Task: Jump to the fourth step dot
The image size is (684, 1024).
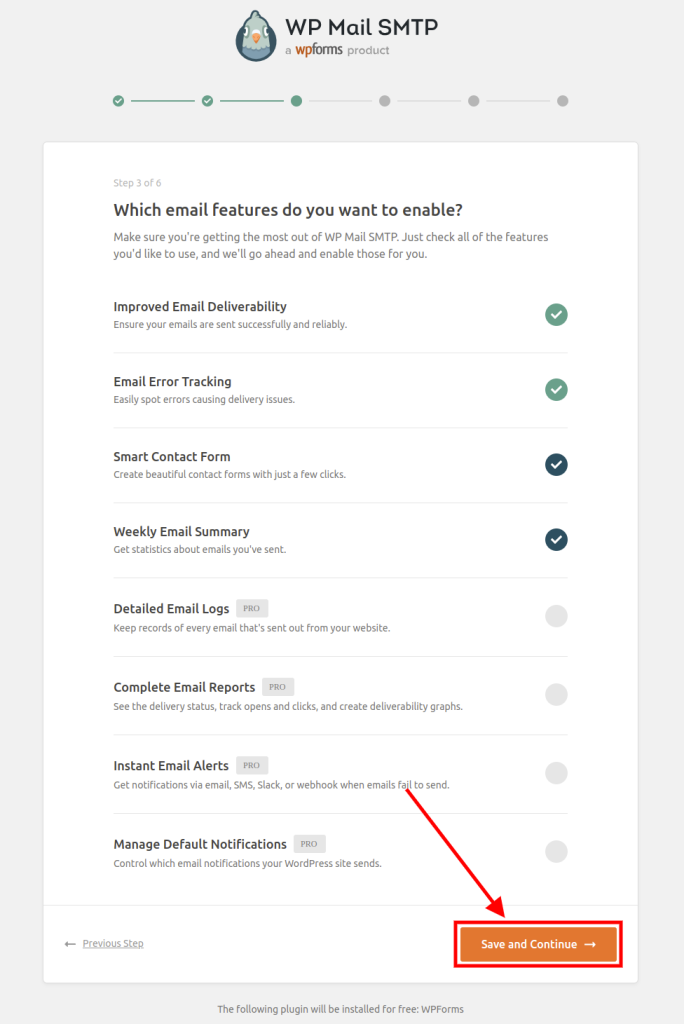Action: click(x=385, y=101)
